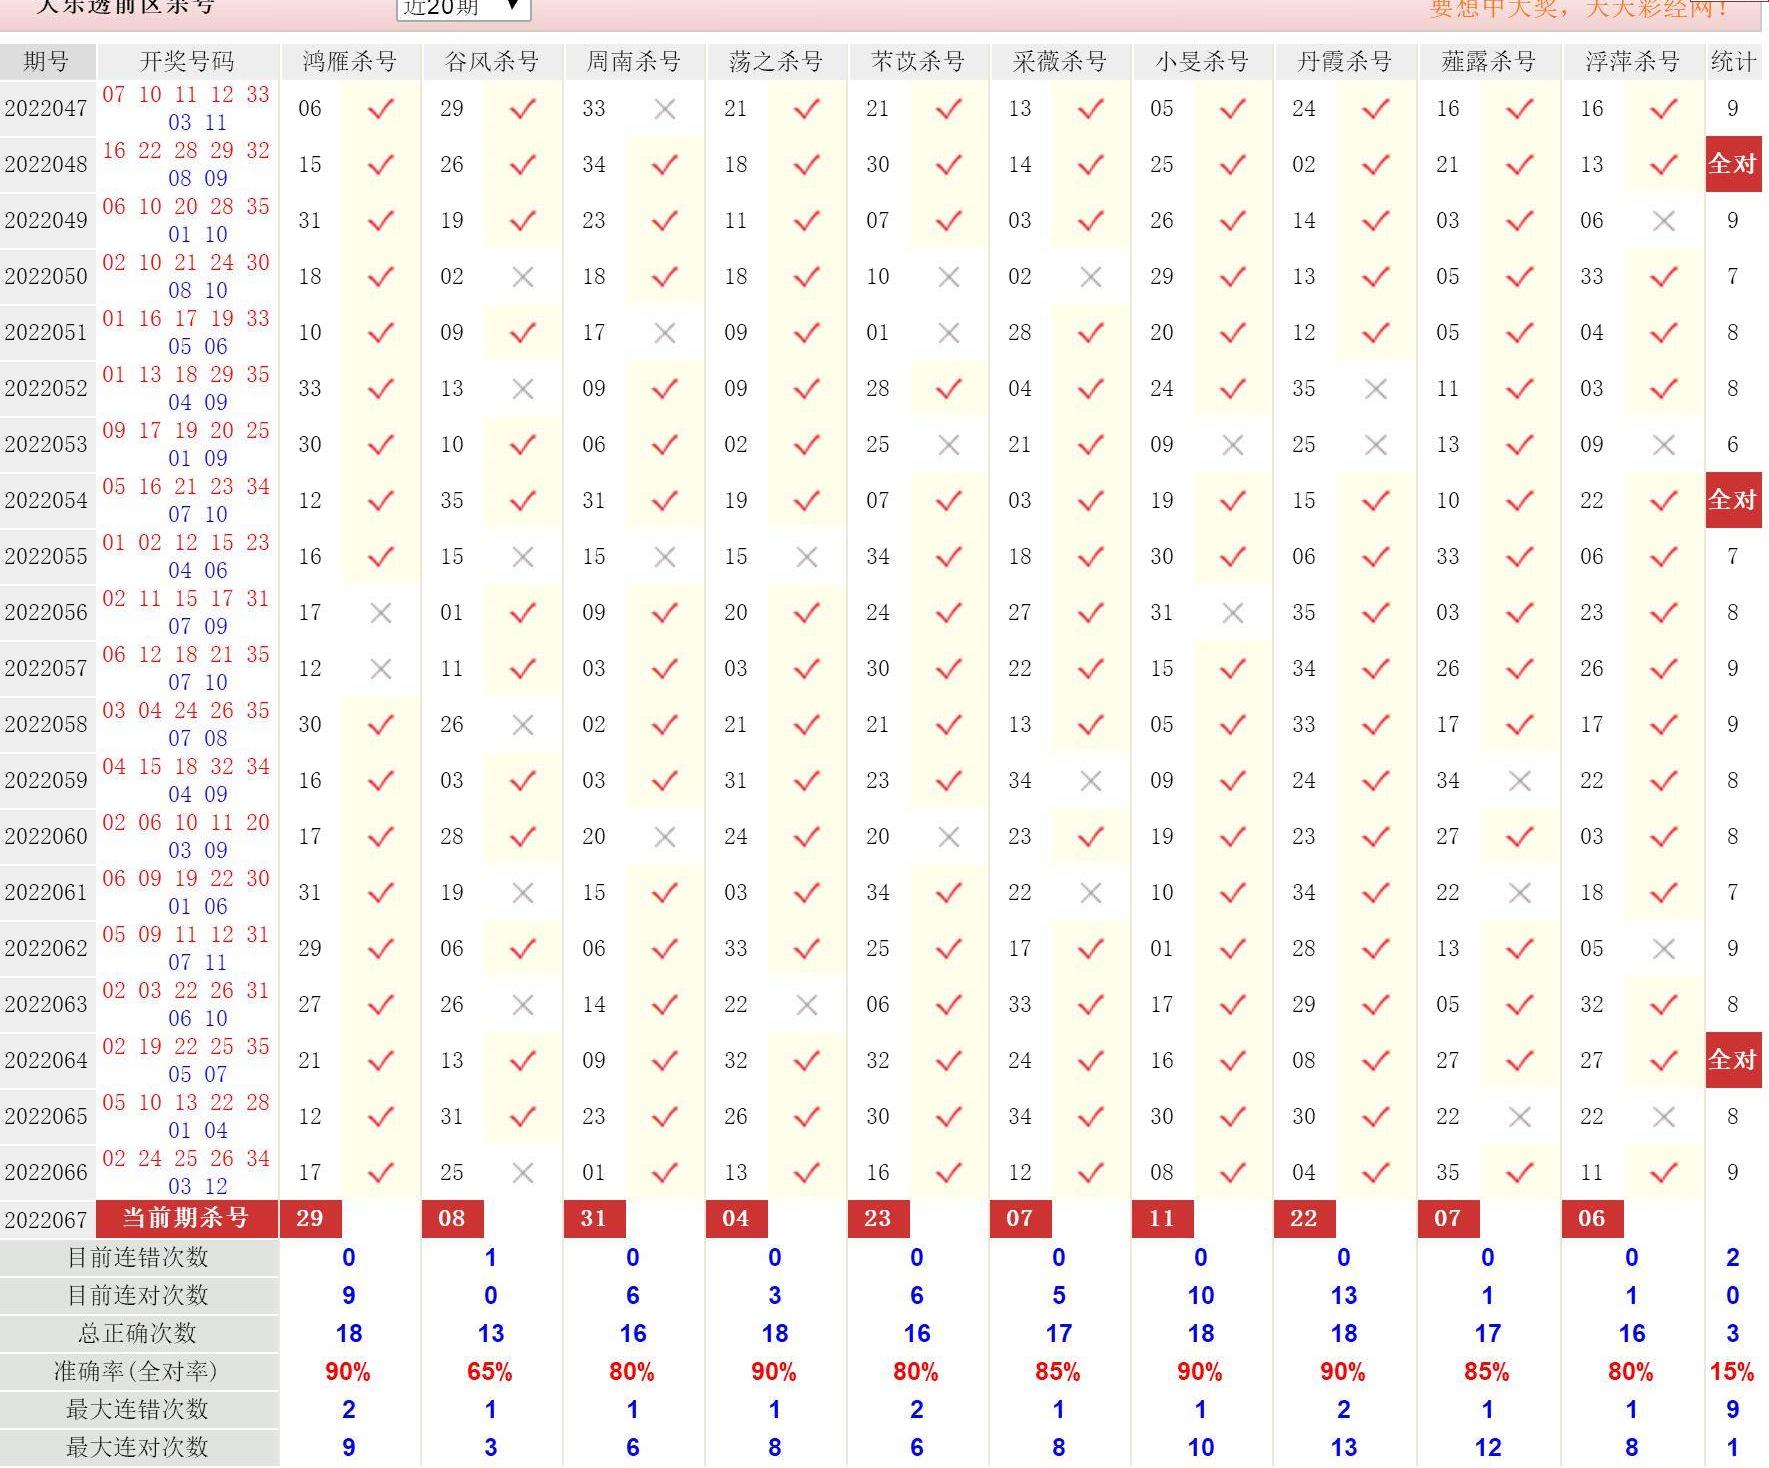
Task: Click gray X for 蘸露杀号 in 2022059
Action: coord(1520,781)
